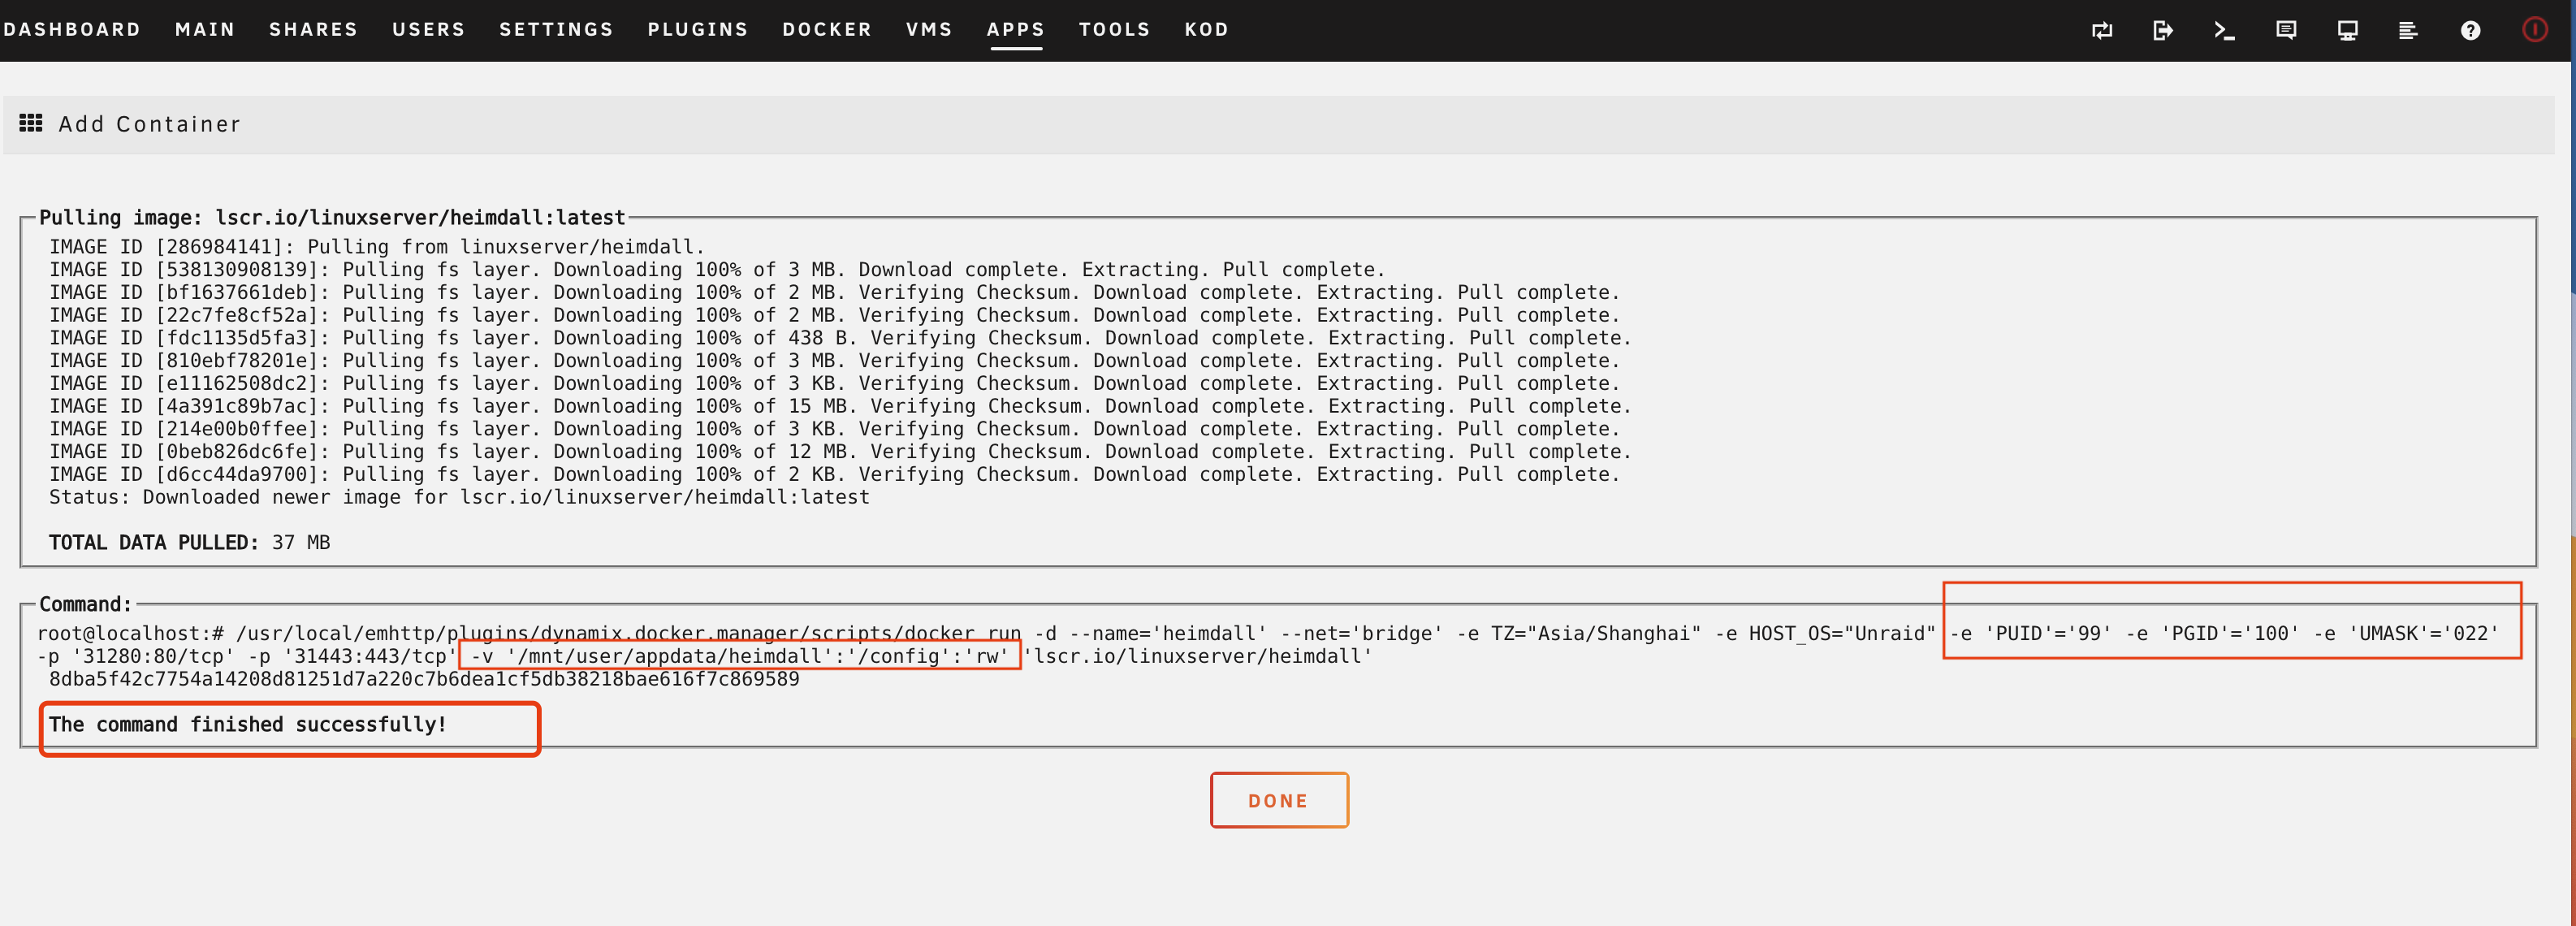2576x926 pixels.
Task: Navigate to the SETTINGS tab
Action: (556, 30)
